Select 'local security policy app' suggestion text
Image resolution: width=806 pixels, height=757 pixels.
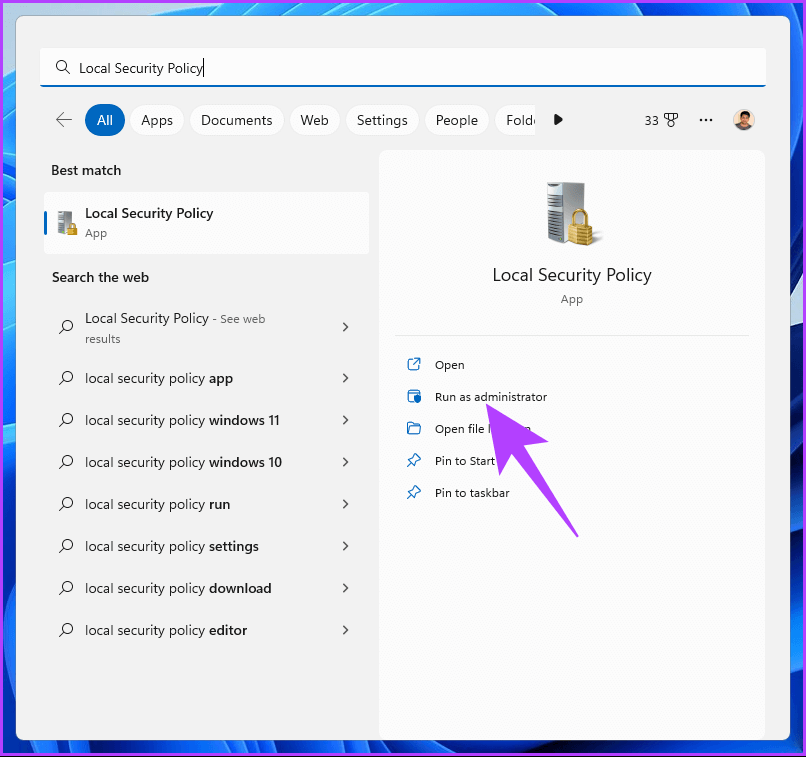click(x=159, y=378)
